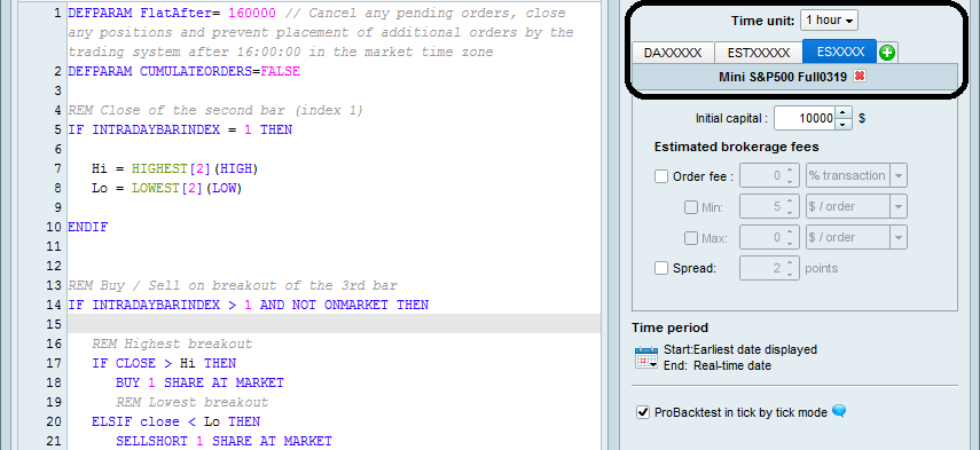Click line 17 IF CLOSE > Hi THEN
The width and height of the screenshot is (980, 450).
pos(164,363)
